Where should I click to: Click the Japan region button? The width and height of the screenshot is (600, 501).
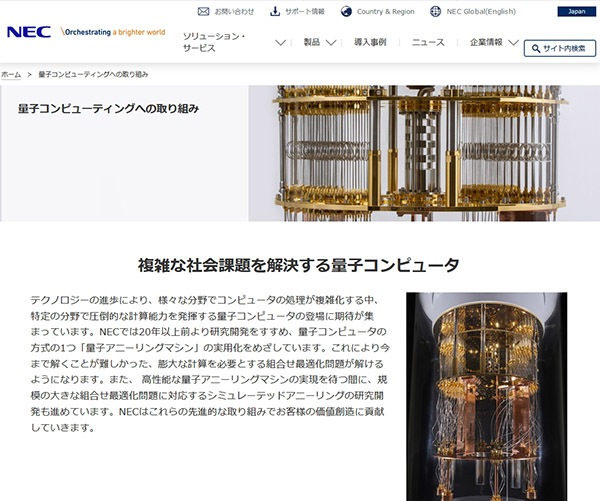tap(577, 11)
